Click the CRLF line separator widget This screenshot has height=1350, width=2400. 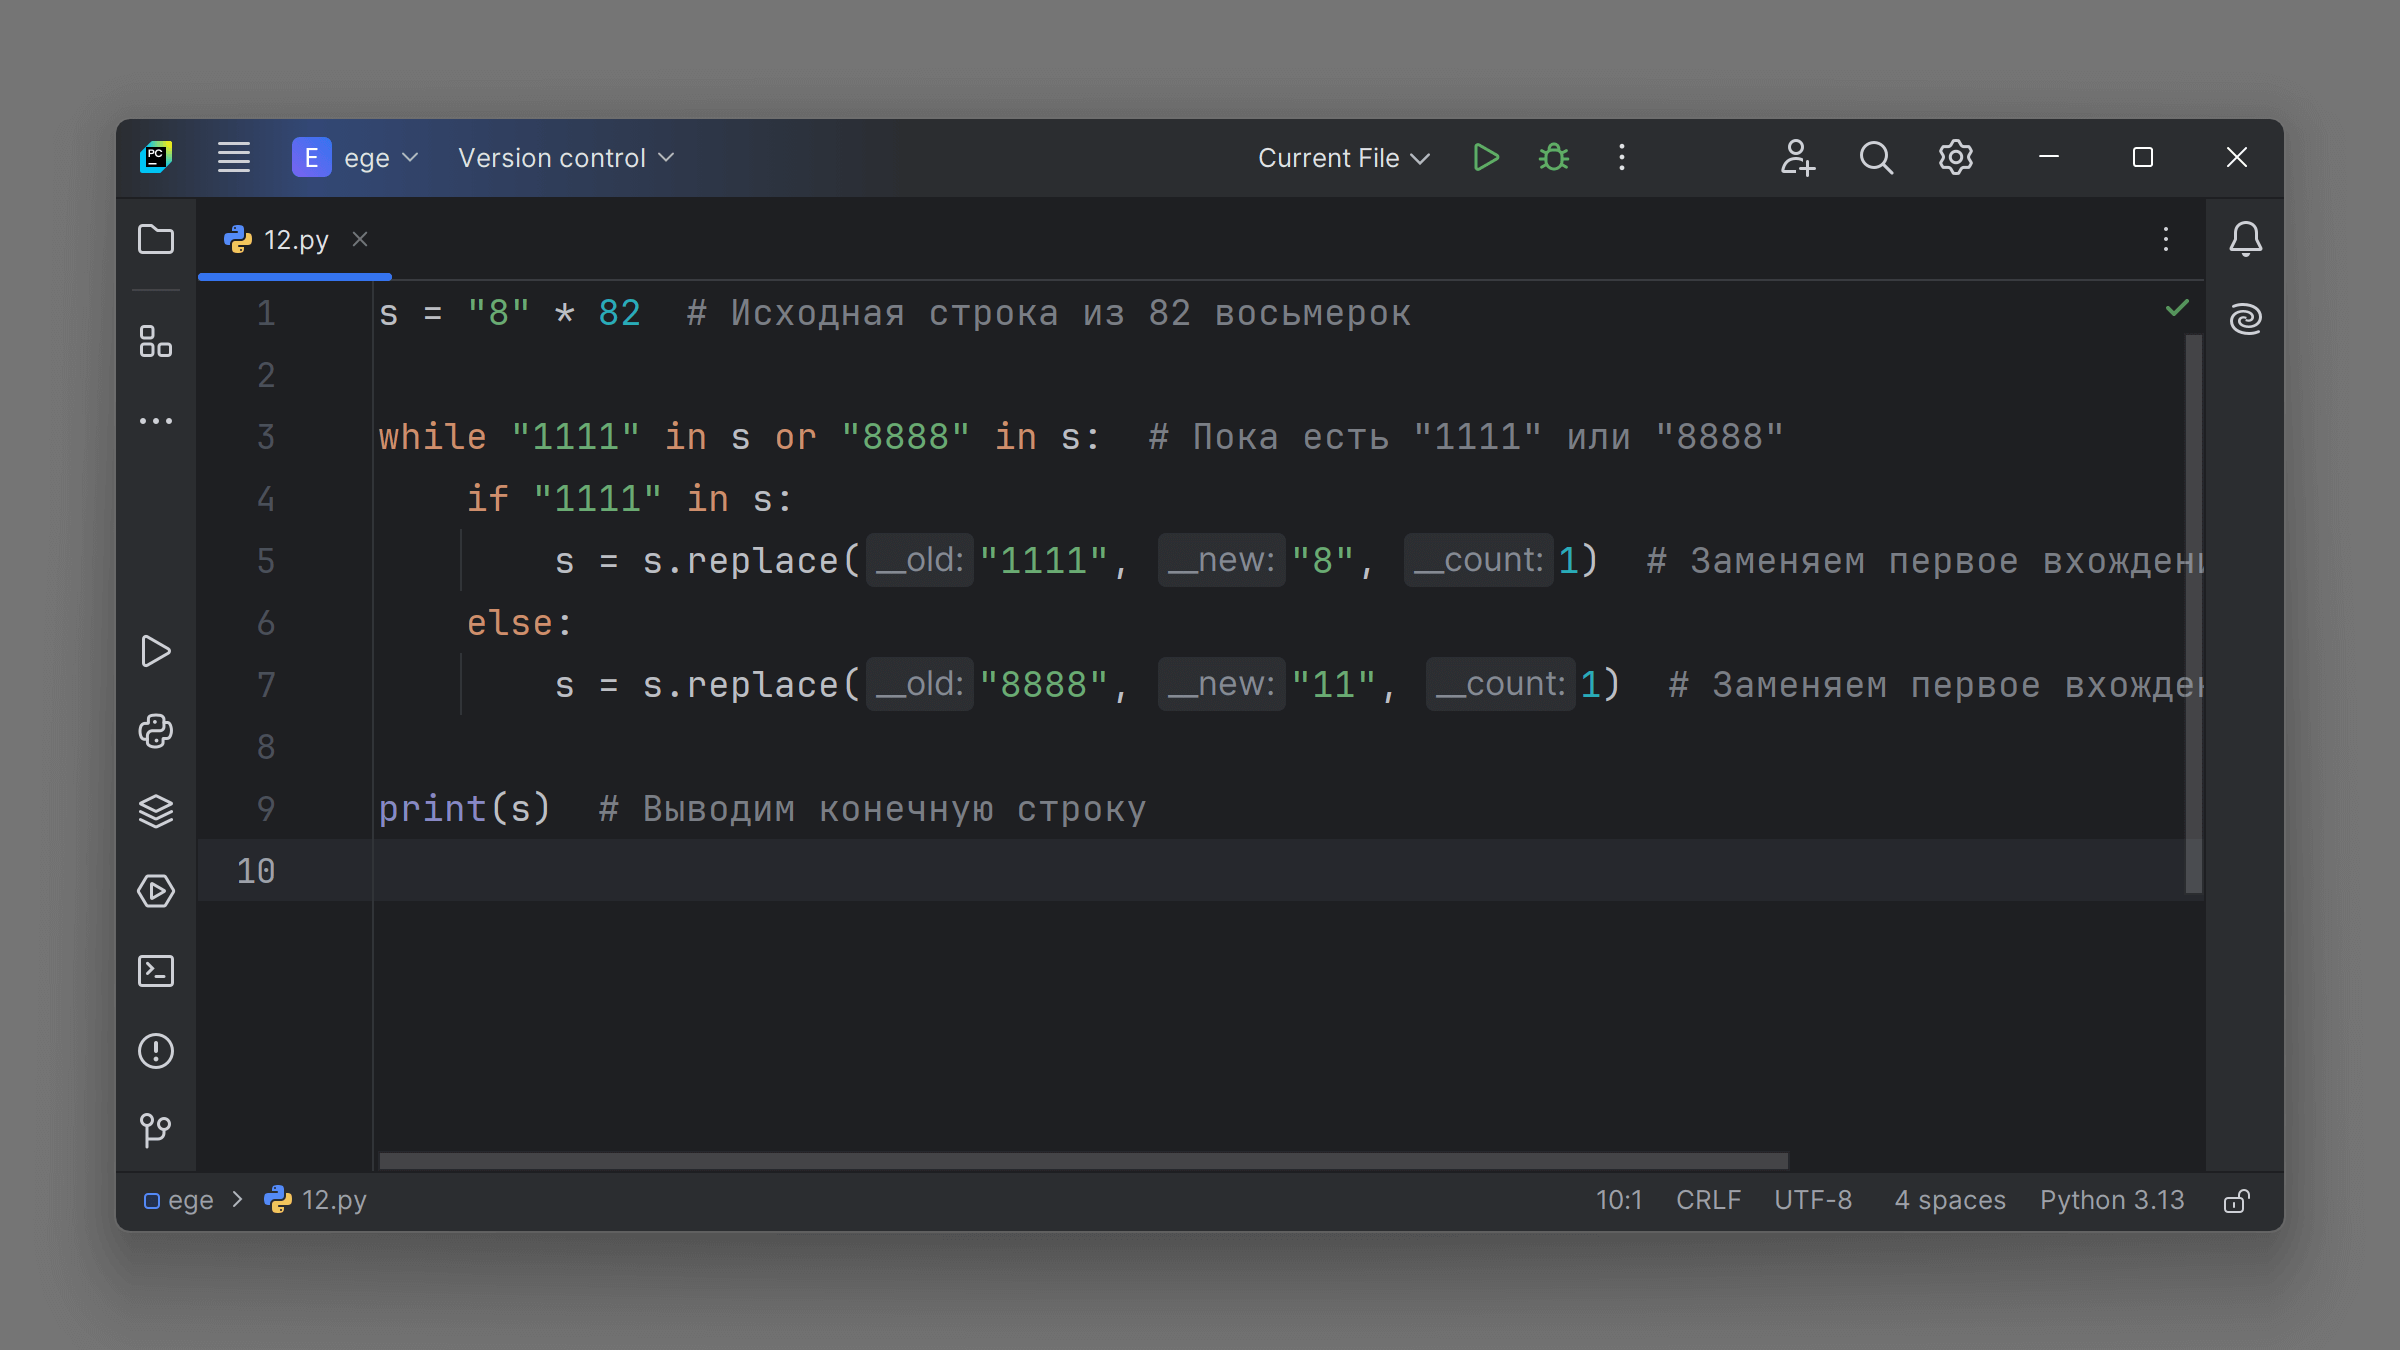[x=1708, y=1200]
